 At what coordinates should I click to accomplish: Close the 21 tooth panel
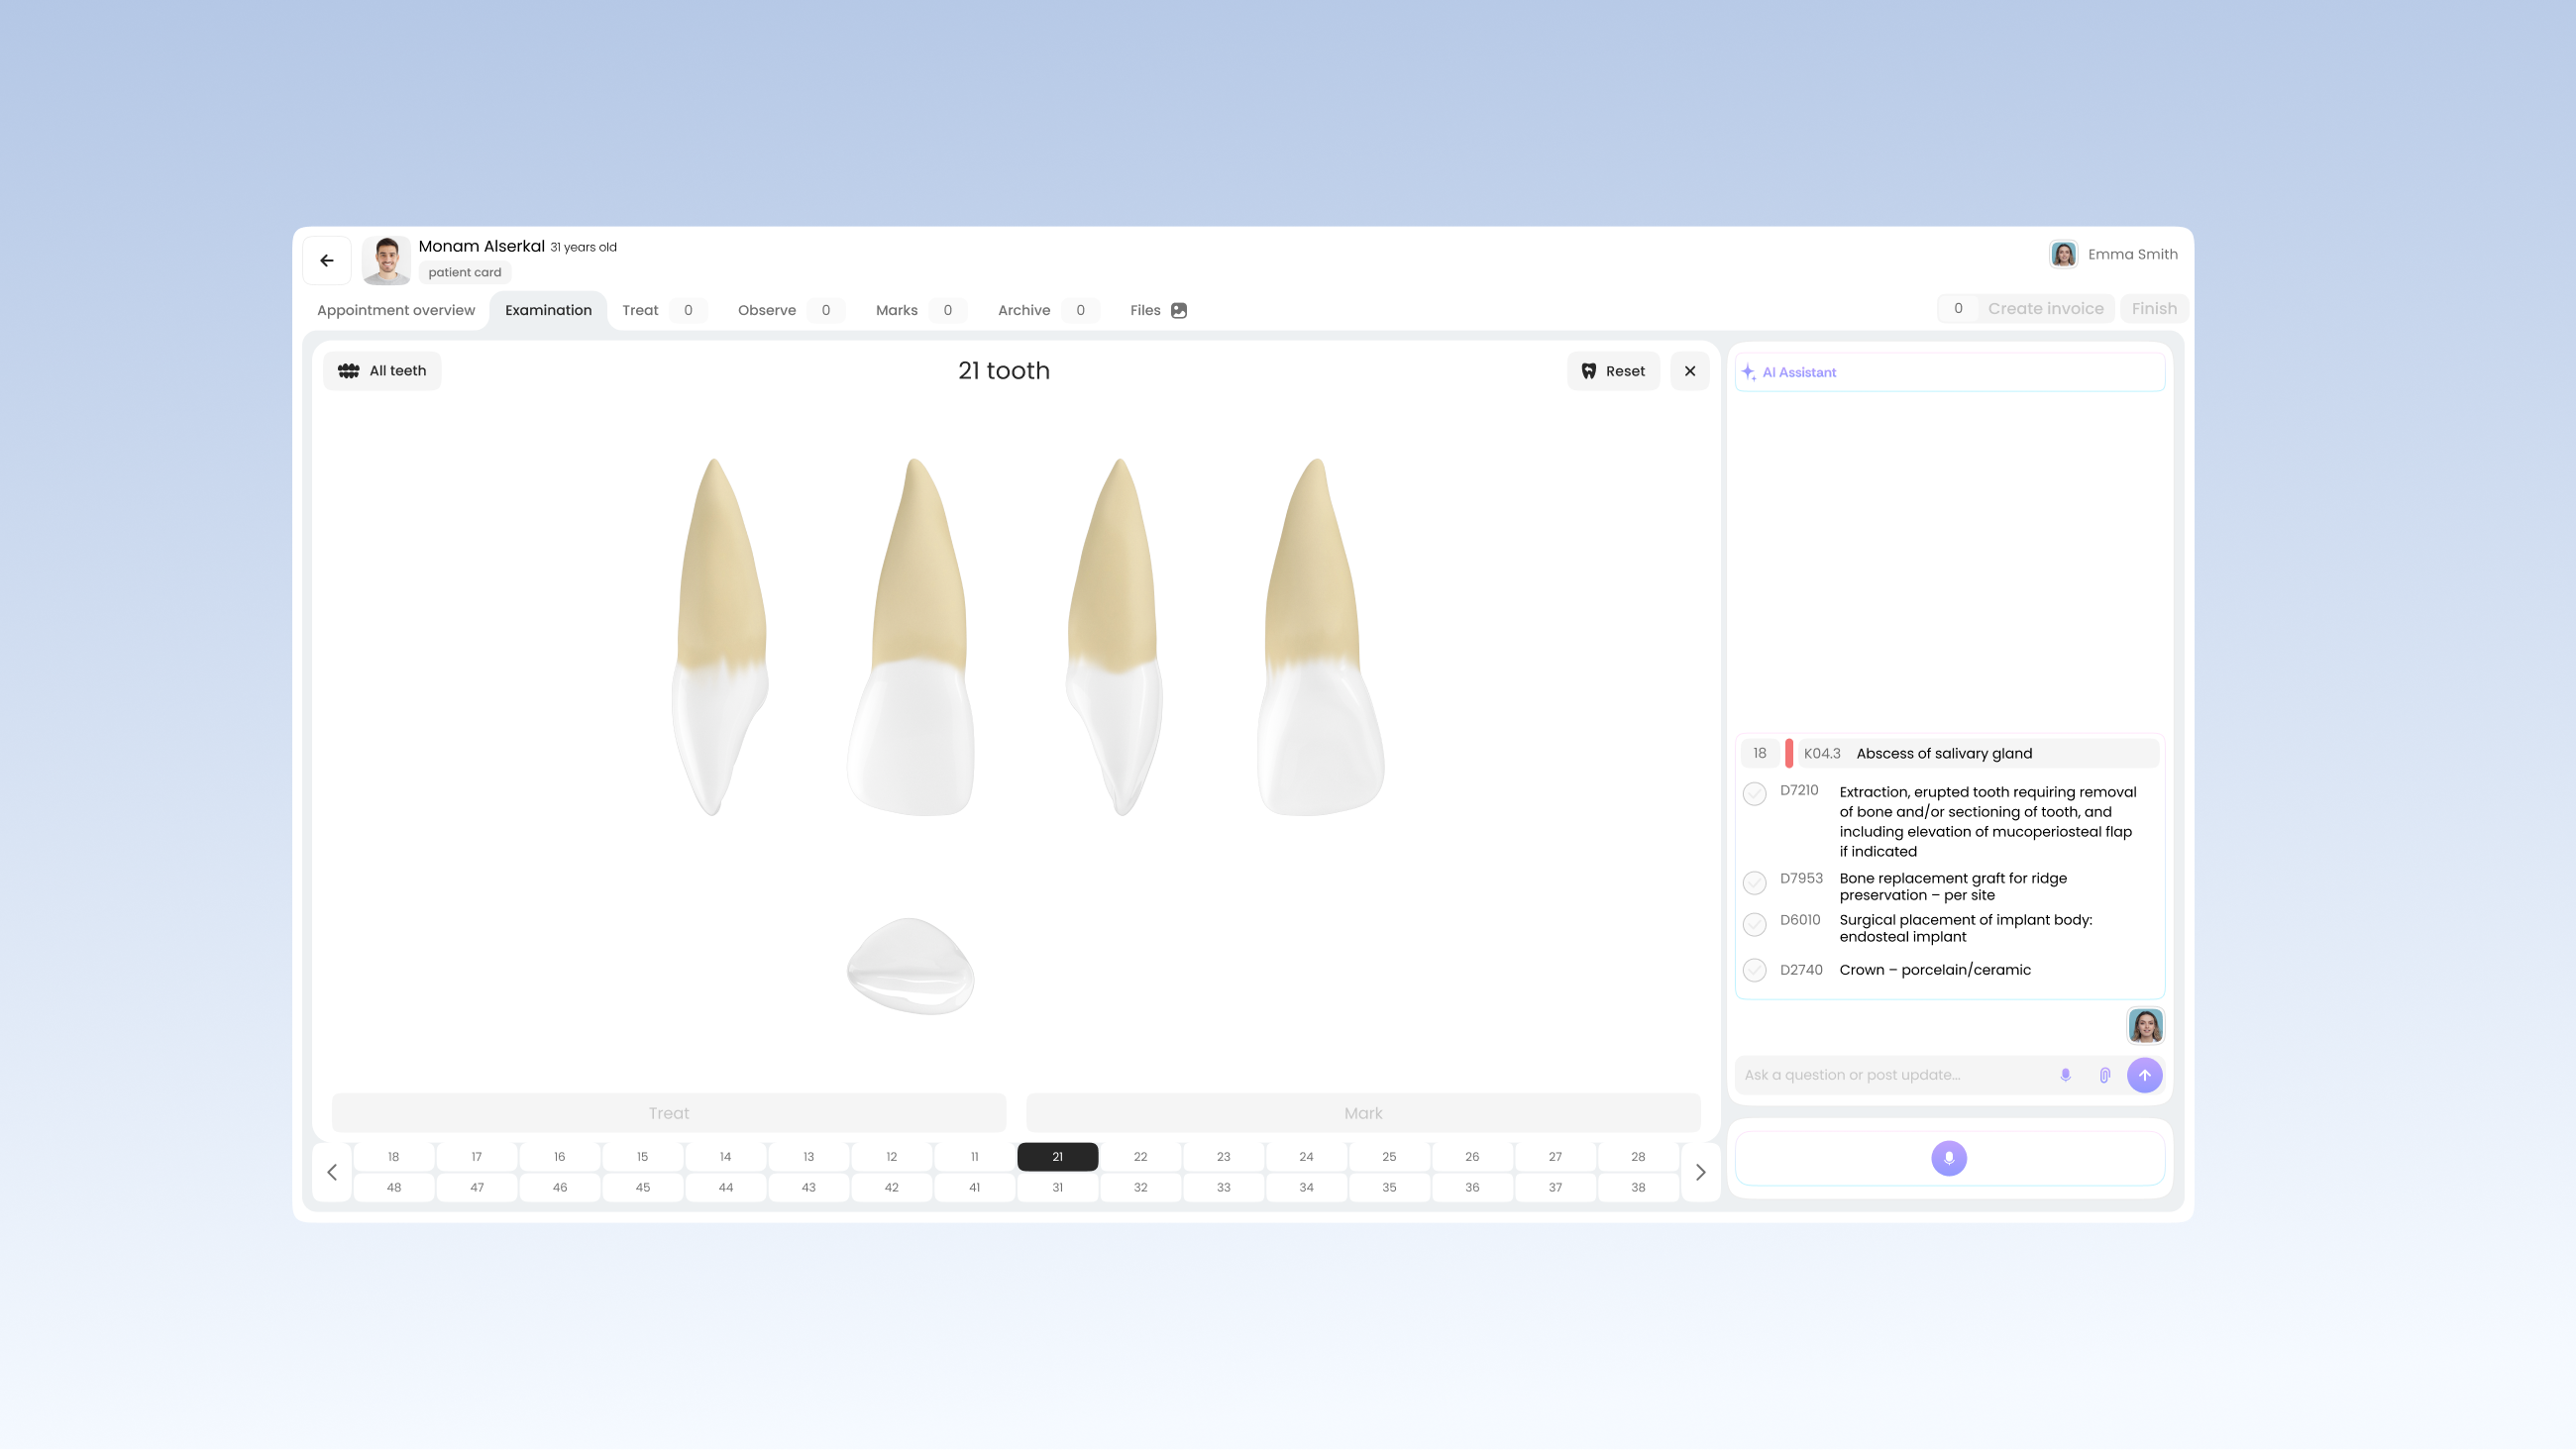click(x=1690, y=371)
